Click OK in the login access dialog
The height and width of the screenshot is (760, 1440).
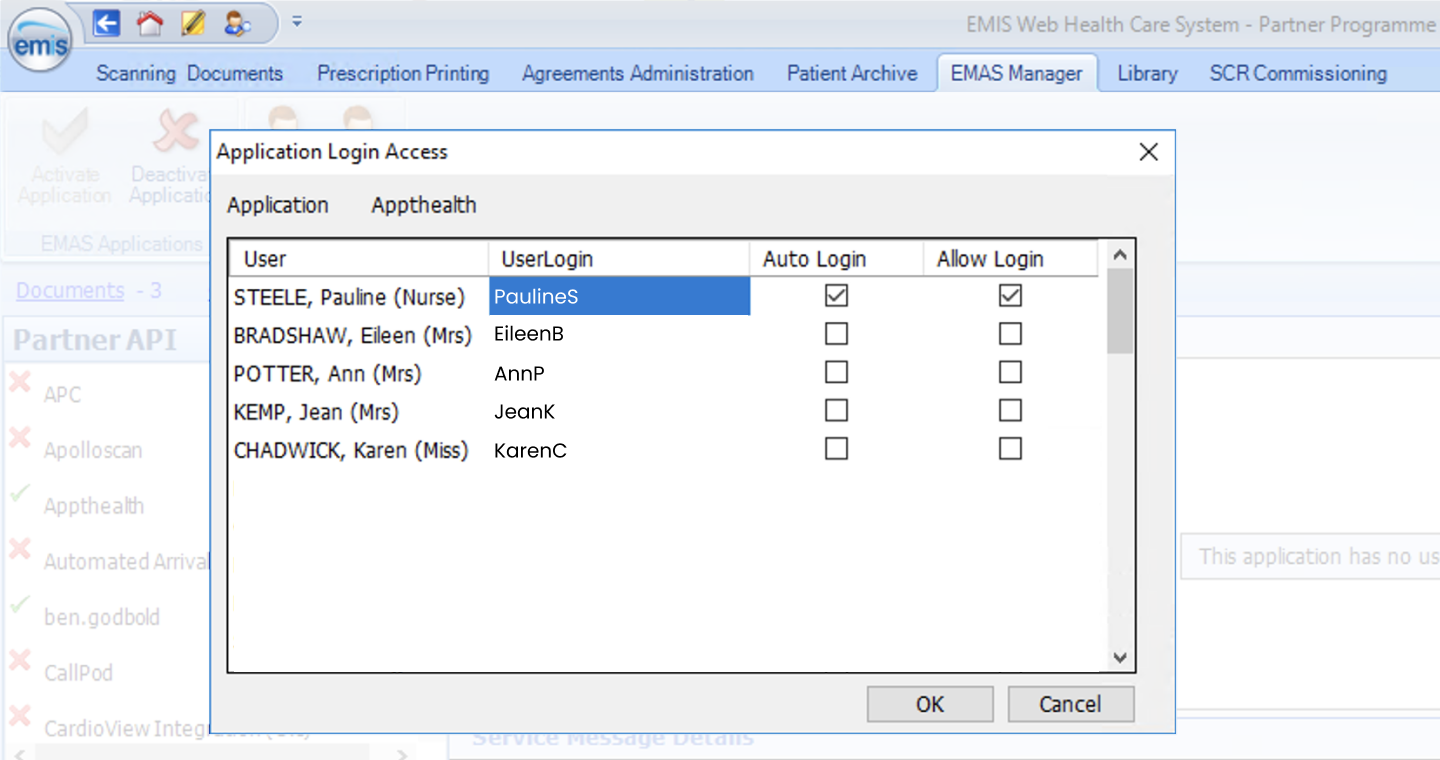[x=930, y=704]
